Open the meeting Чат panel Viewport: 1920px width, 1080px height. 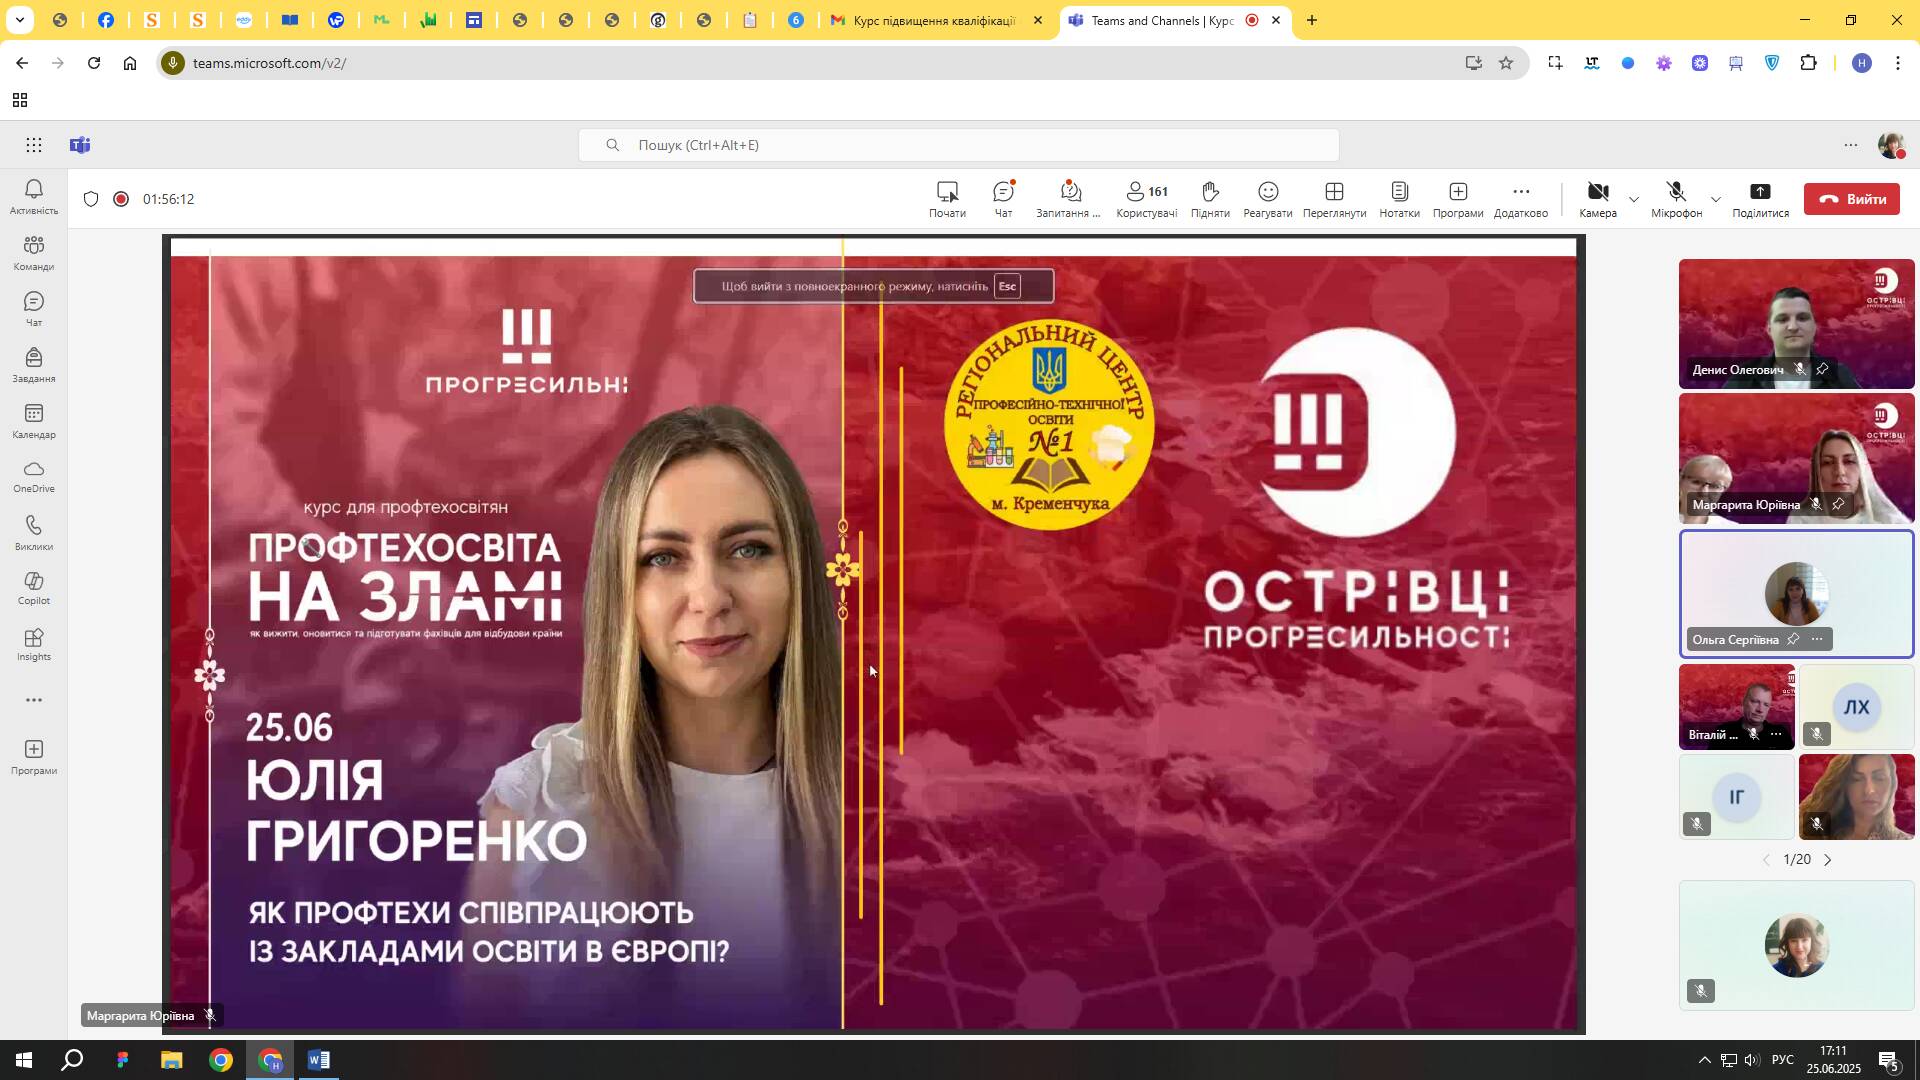(x=1003, y=199)
